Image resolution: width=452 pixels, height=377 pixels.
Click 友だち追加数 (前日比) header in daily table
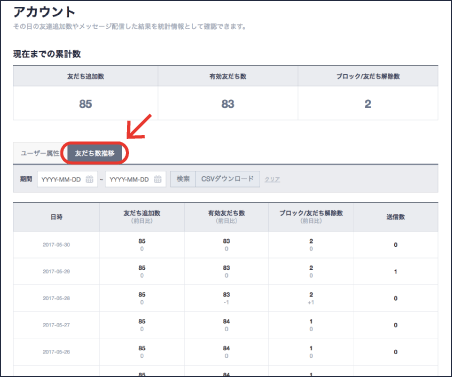click(x=142, y=216)
